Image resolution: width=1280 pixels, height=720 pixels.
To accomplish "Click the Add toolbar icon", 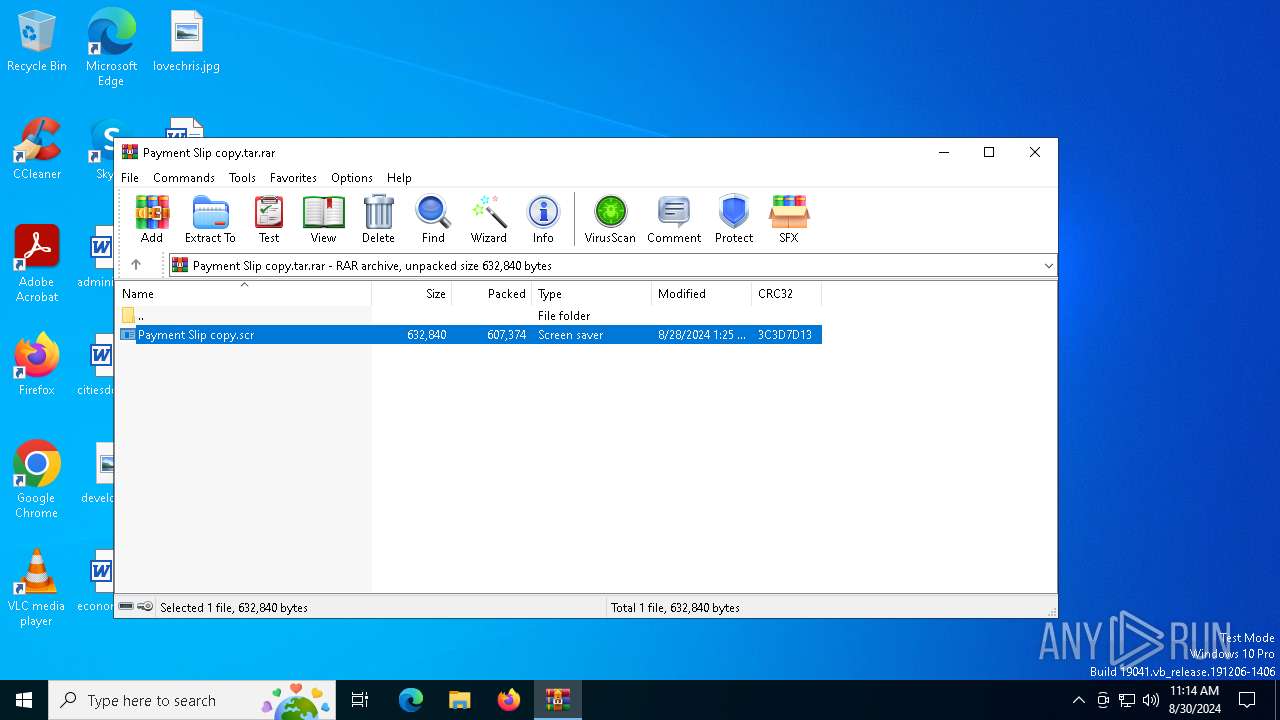I will point(152,219).
